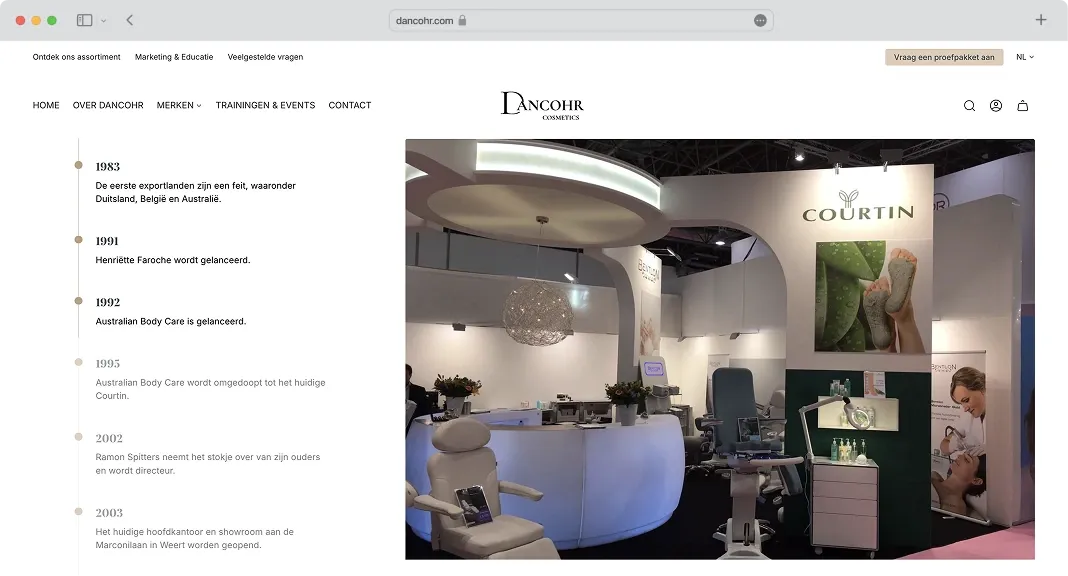Image resolution: width=1068 pixels, height=576 pixels.
Task: Open the Marketing & Educatie link
Action: 174,57
